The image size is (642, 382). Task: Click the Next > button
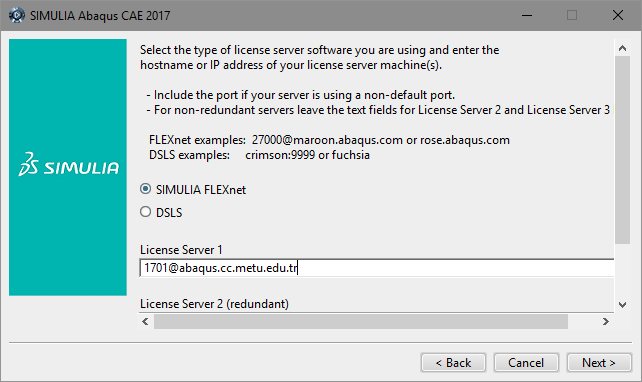[x=599, y=363]
